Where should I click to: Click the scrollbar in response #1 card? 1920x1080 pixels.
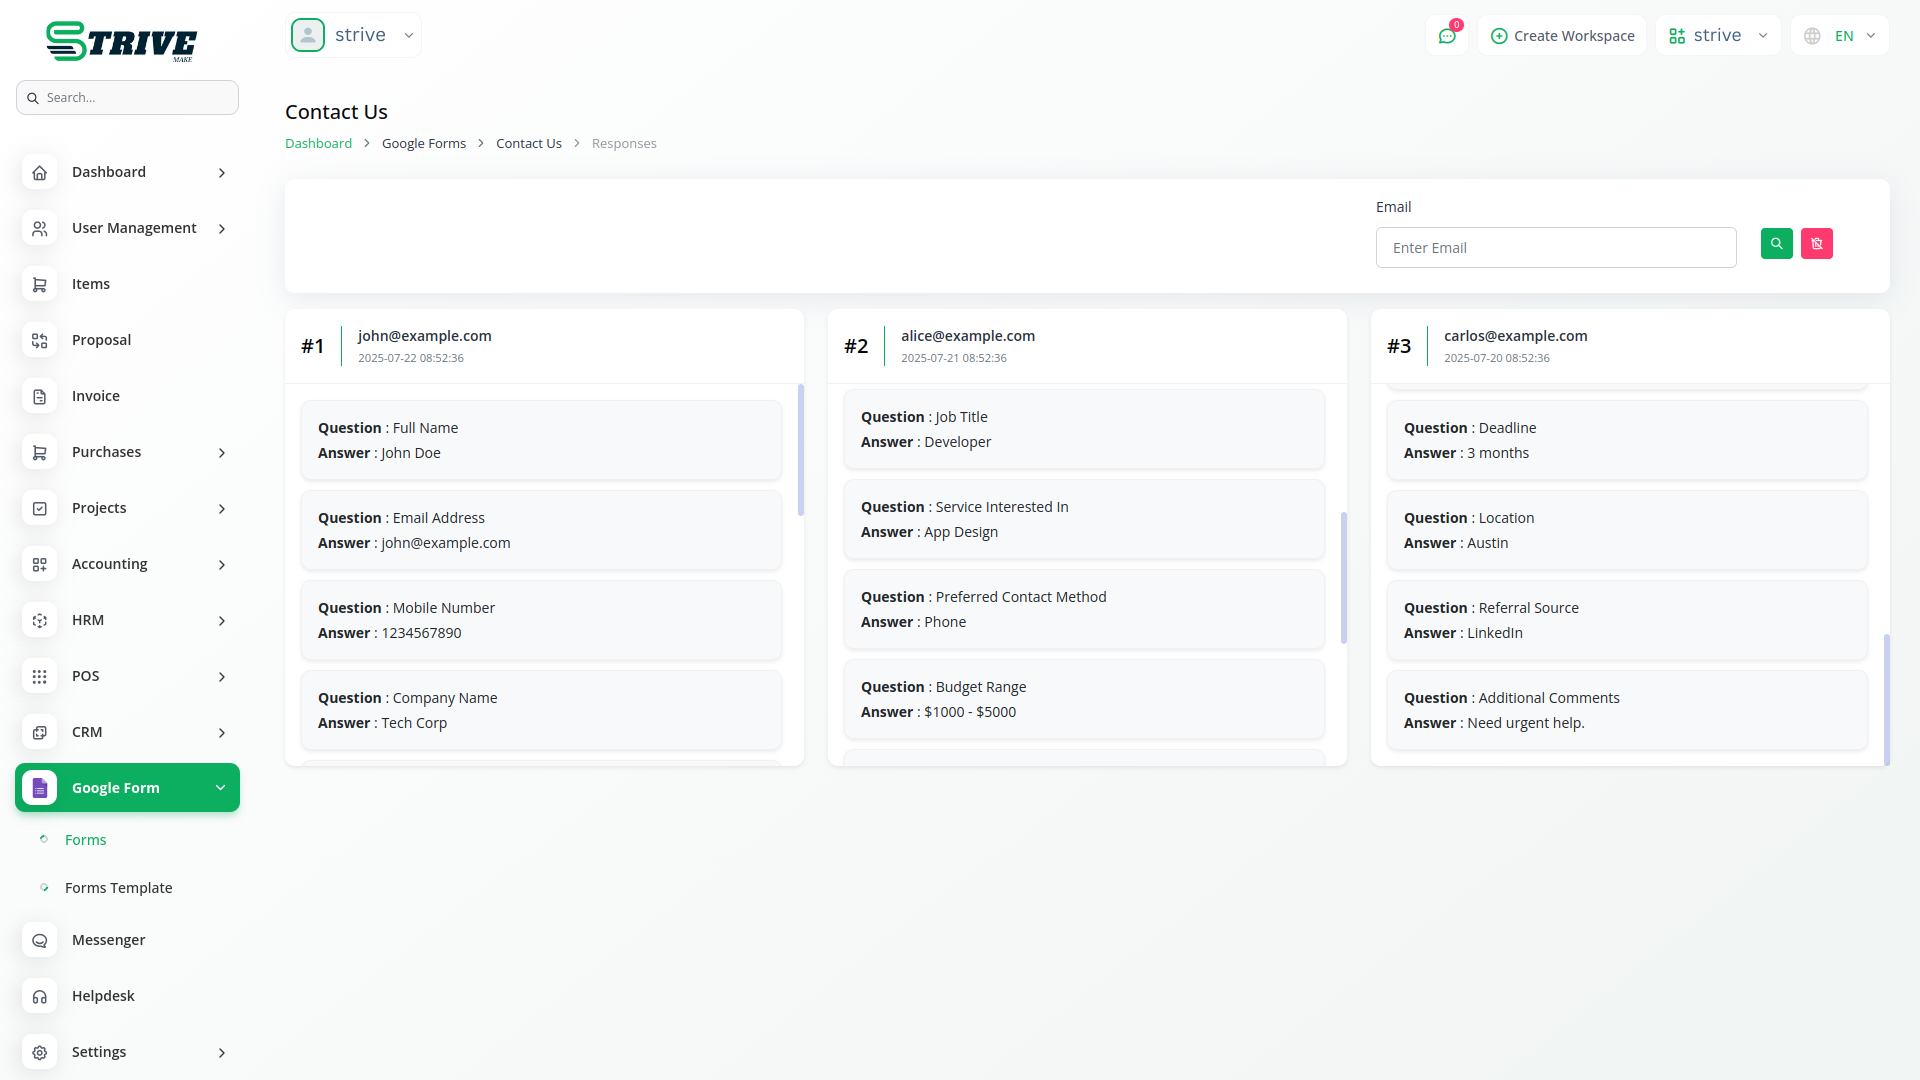(800, 450)
